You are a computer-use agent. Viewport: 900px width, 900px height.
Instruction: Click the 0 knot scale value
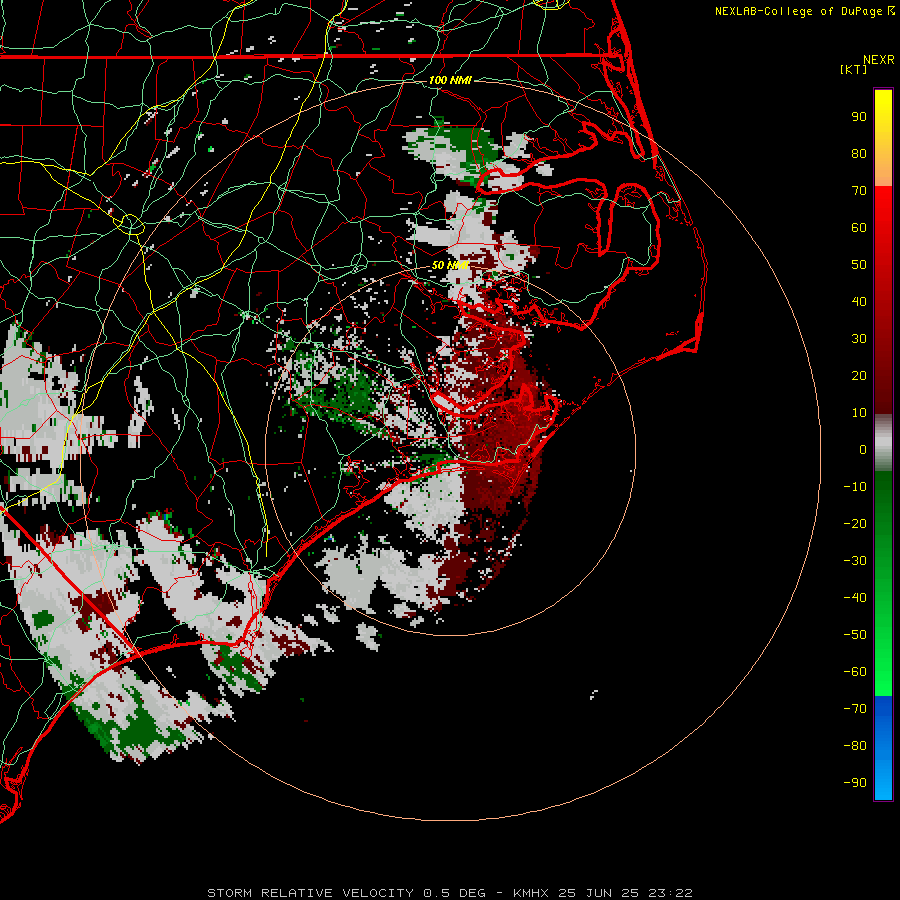pyautogui.click(x=863, y=449)
